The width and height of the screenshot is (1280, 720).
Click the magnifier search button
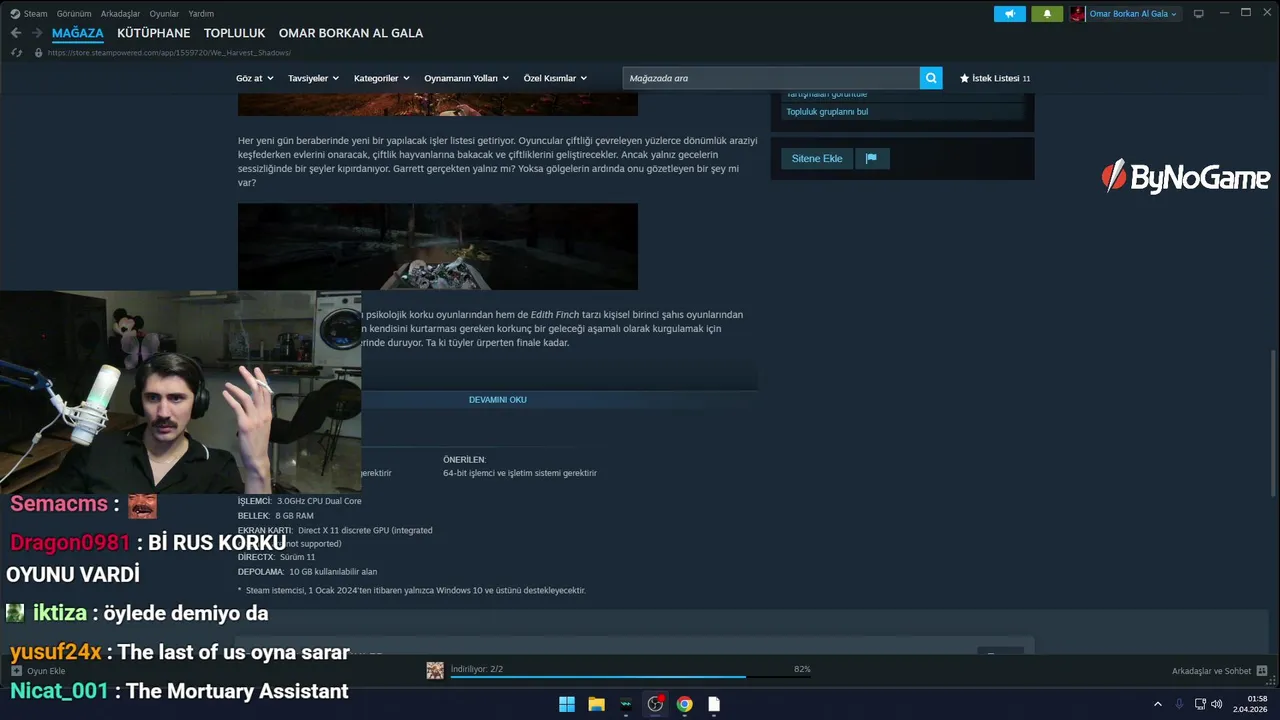931,78
